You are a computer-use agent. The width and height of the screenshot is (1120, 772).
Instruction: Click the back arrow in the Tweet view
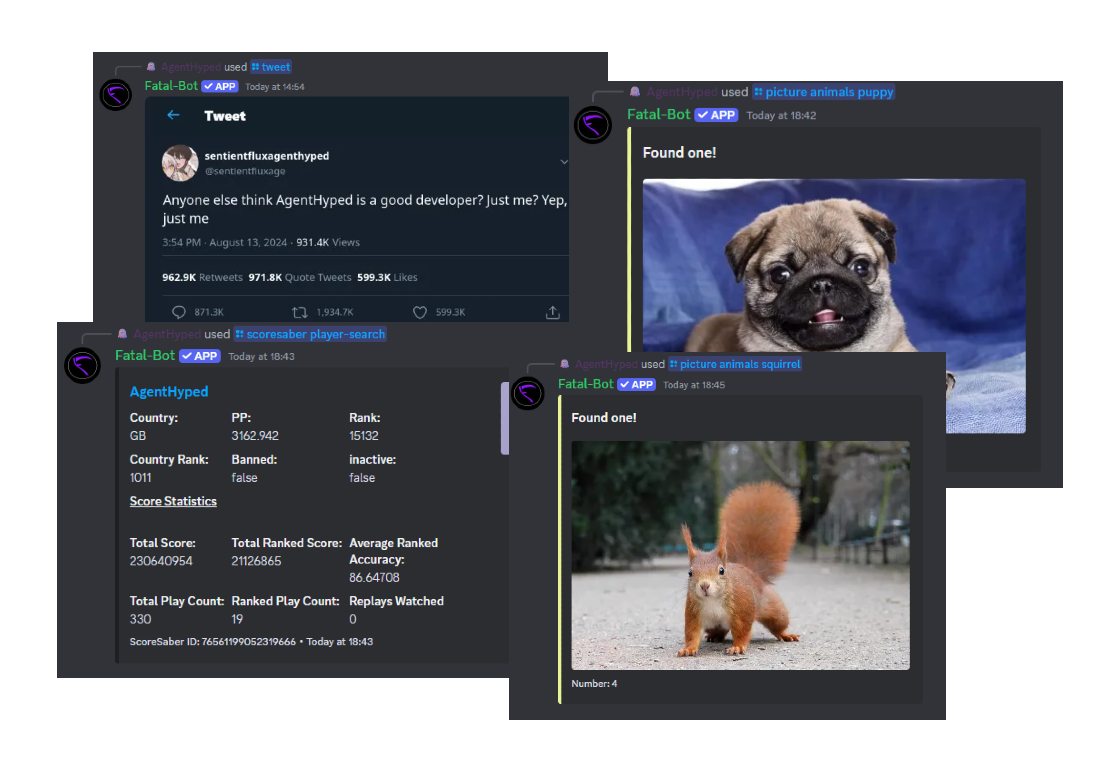[x=172, y=115]
